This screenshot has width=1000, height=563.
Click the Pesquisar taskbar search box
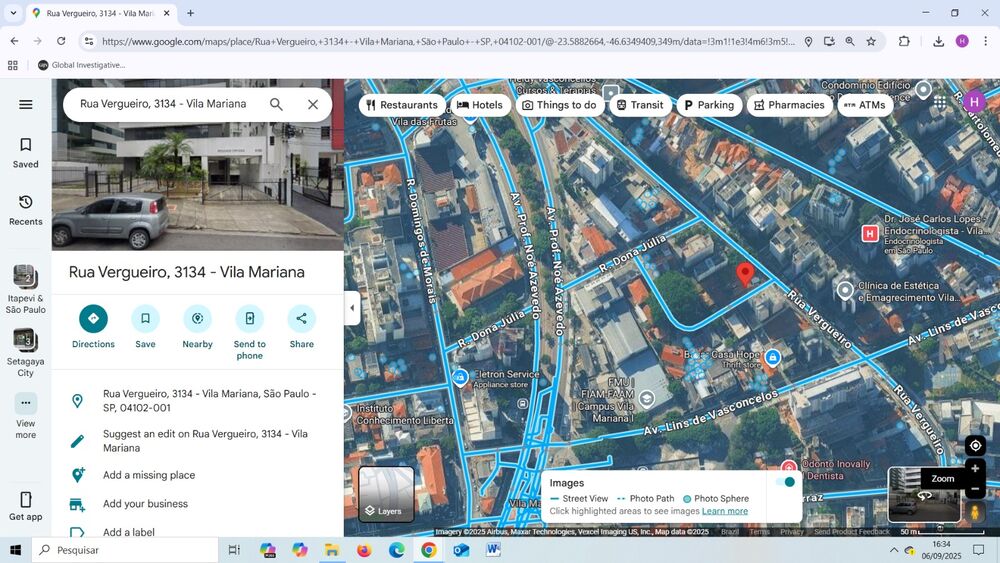tap(125, 550)
